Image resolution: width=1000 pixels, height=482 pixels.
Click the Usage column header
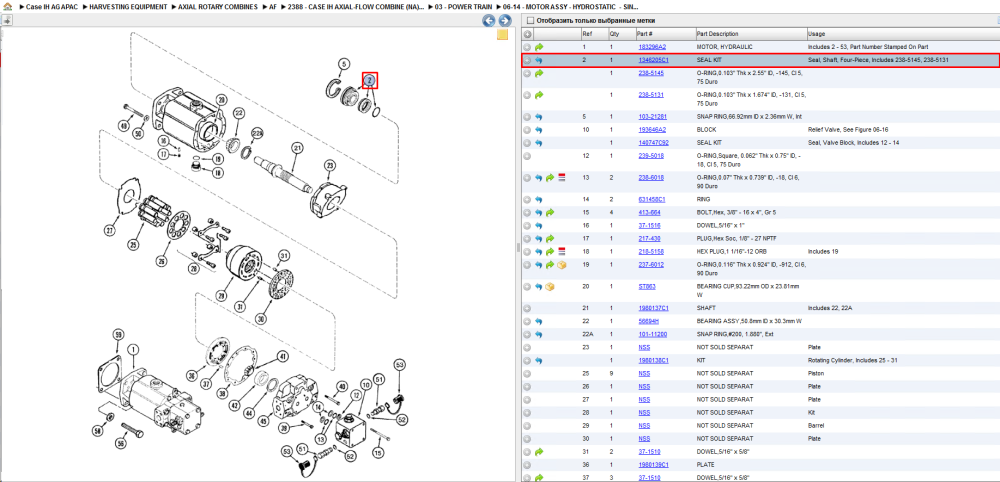pyautogui.click(x=902, y=34)
